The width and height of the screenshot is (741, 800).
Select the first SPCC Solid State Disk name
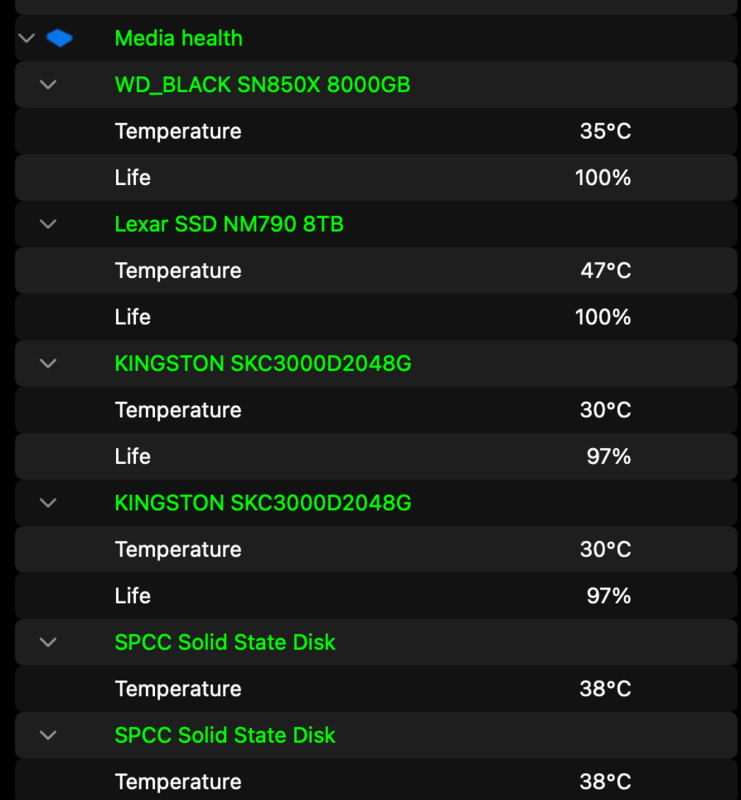pos(225,642)
